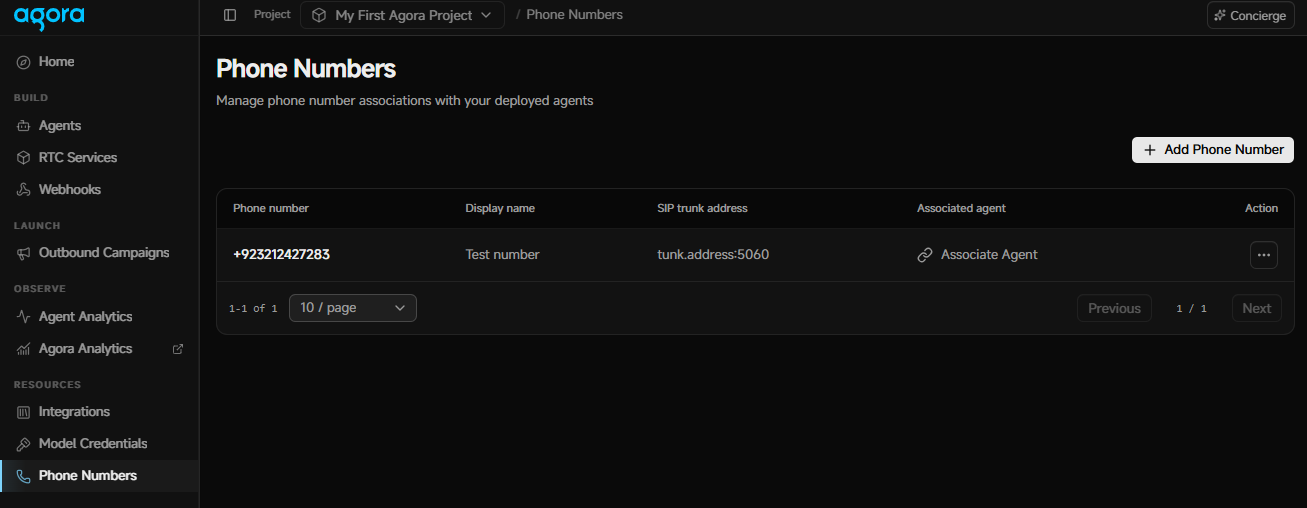The width and height of the screenshot is (1307, 508).
Task: Open Model Credentials in the sidebar
Action: [99, 444]
